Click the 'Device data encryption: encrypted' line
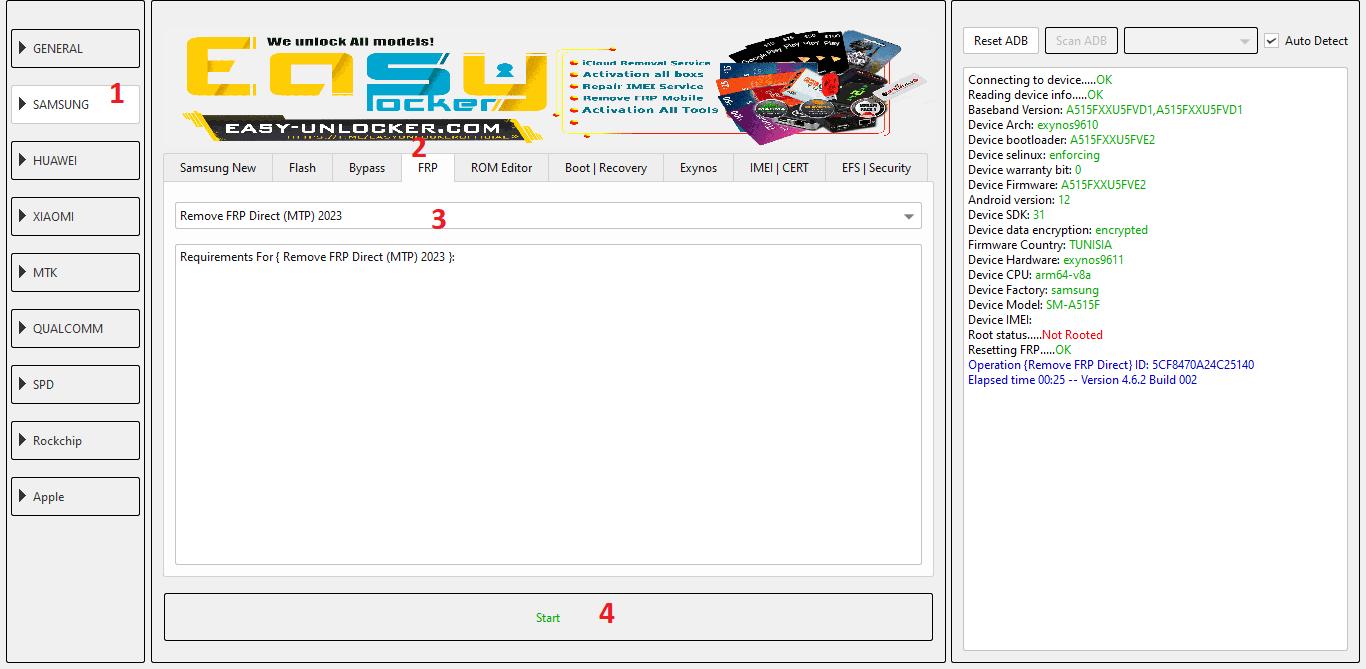The image size is (1366, 669). point(1058,230)
